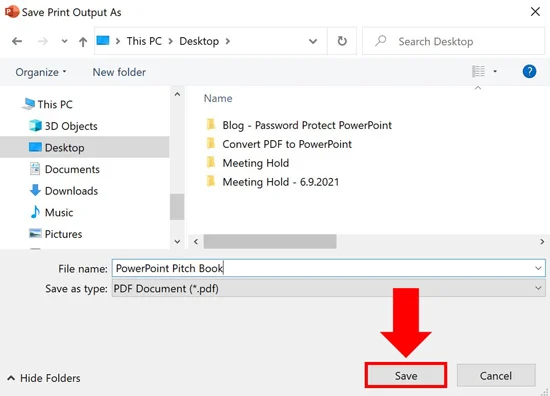Select the Convert PDF to PowerPoint folder
The image size is (550, 396).
click(x=287, y=144)
